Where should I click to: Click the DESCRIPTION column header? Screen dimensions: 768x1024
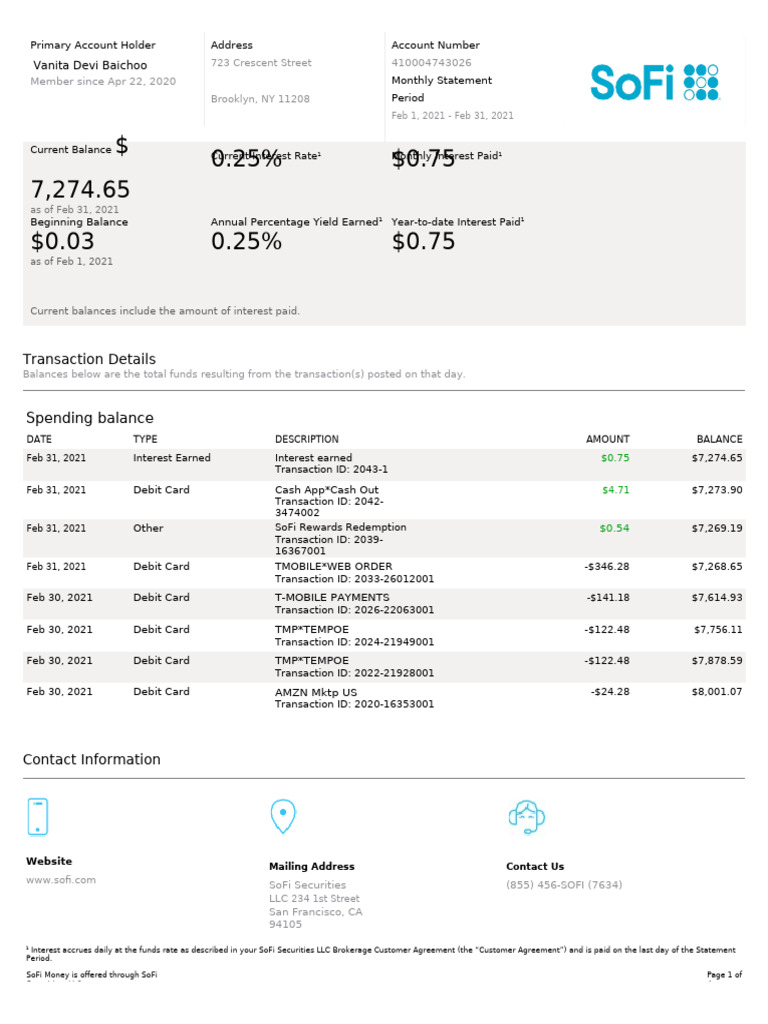tap(306, 439)
